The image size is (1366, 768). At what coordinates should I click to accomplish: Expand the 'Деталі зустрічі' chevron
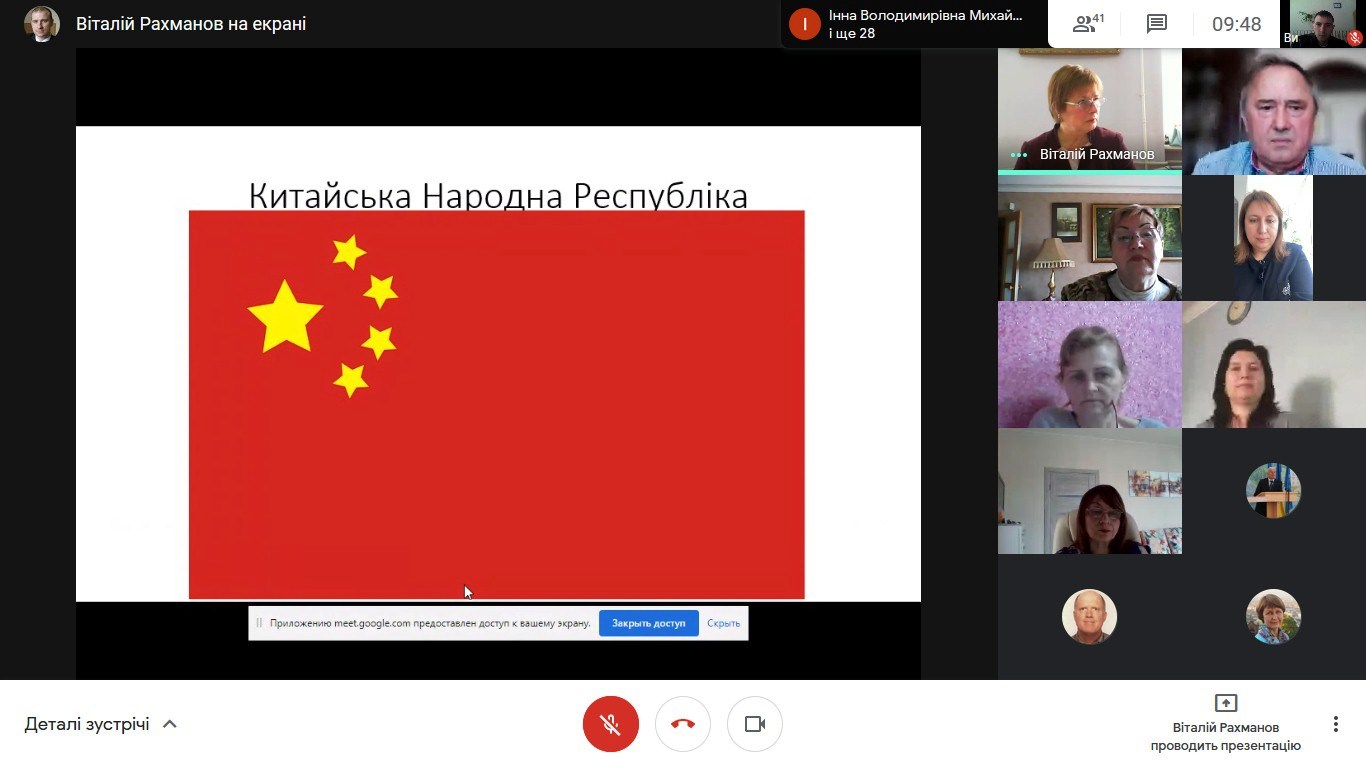(170, 724)
